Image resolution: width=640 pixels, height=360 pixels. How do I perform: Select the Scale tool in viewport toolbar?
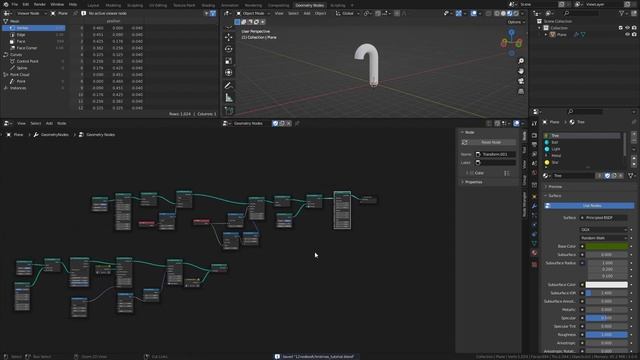click(x=229, y=61)
